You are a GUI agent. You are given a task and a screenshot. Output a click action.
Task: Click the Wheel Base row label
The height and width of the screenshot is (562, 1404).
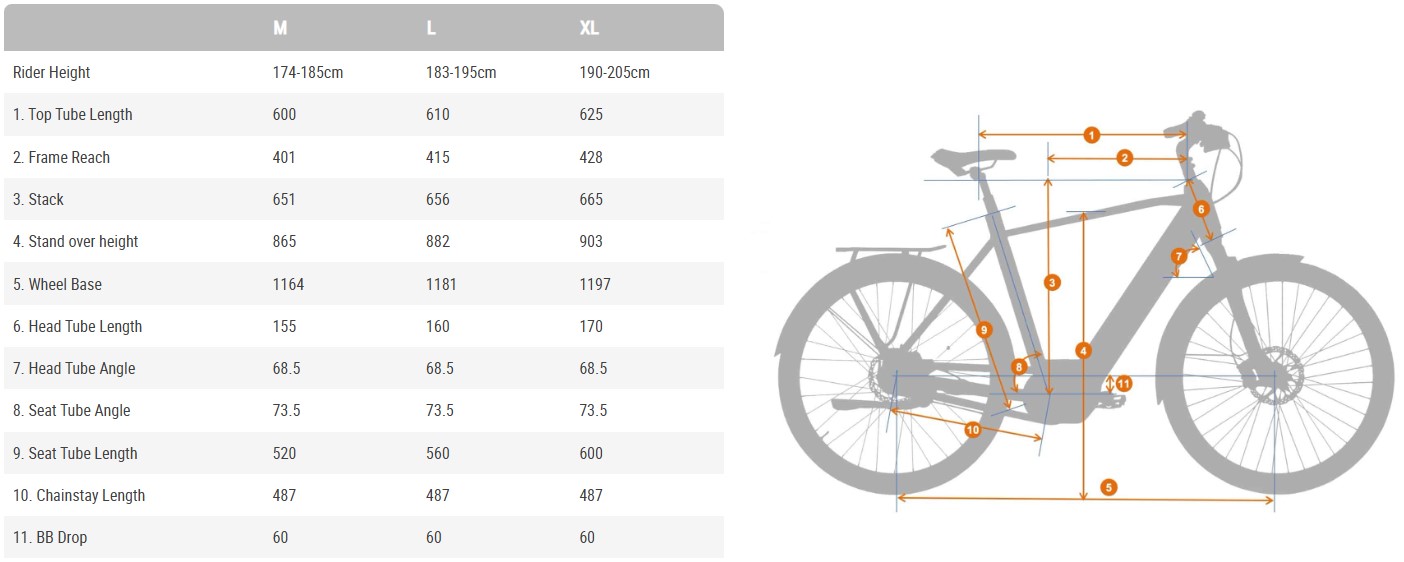57,284
